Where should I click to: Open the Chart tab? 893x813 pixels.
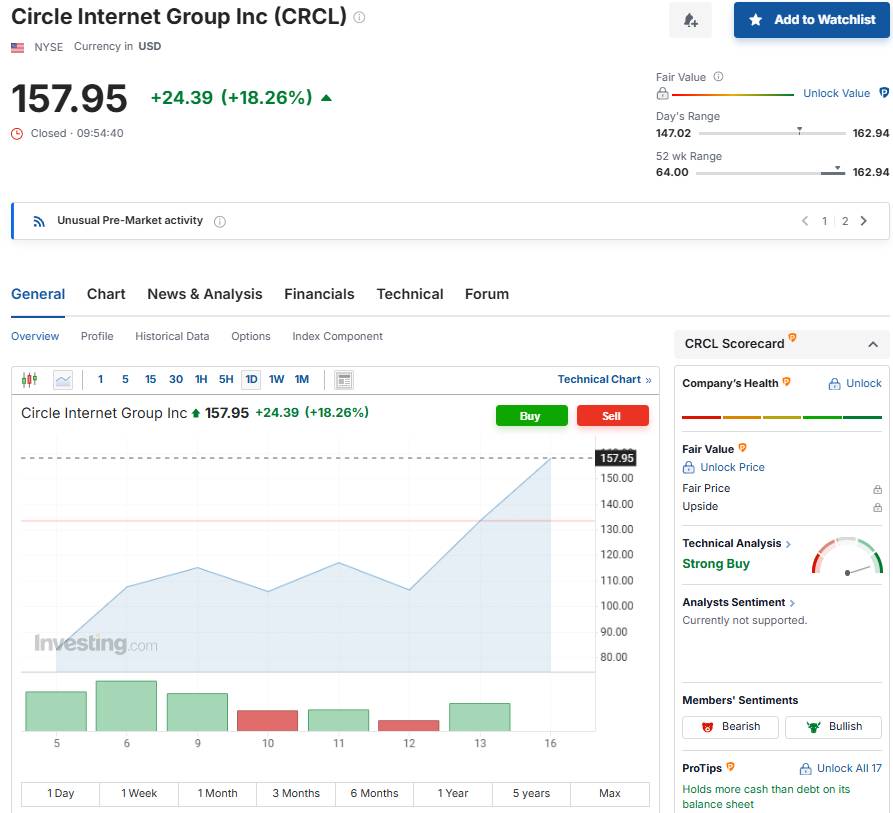106,294
